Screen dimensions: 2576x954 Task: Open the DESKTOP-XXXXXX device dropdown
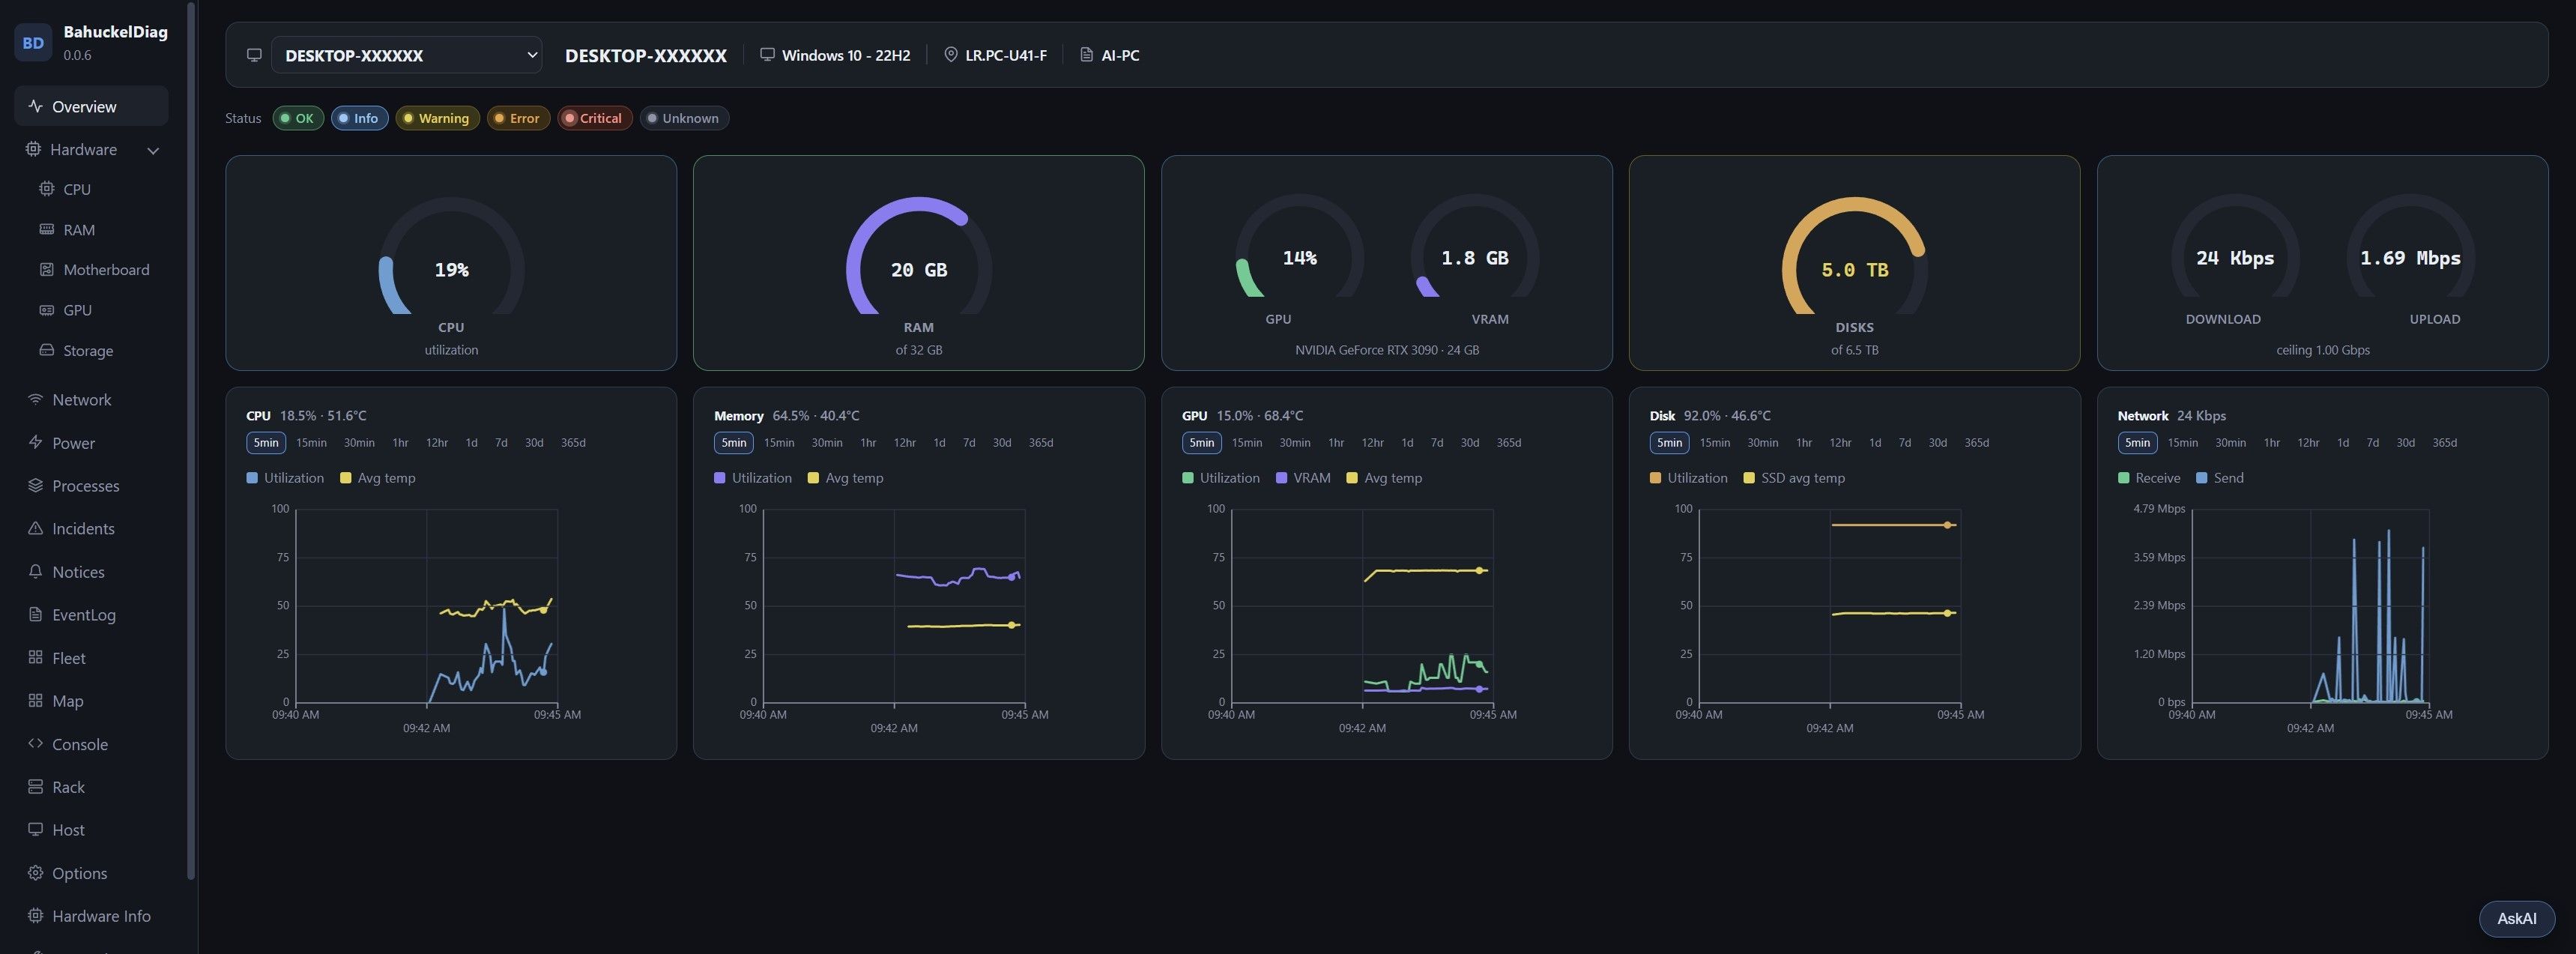click(406, 55)
